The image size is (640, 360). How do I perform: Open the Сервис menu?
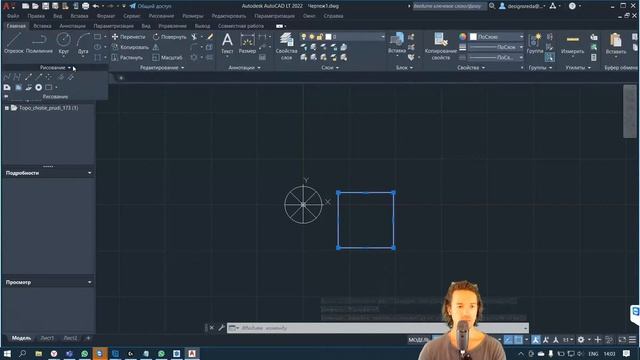[131, 16]
